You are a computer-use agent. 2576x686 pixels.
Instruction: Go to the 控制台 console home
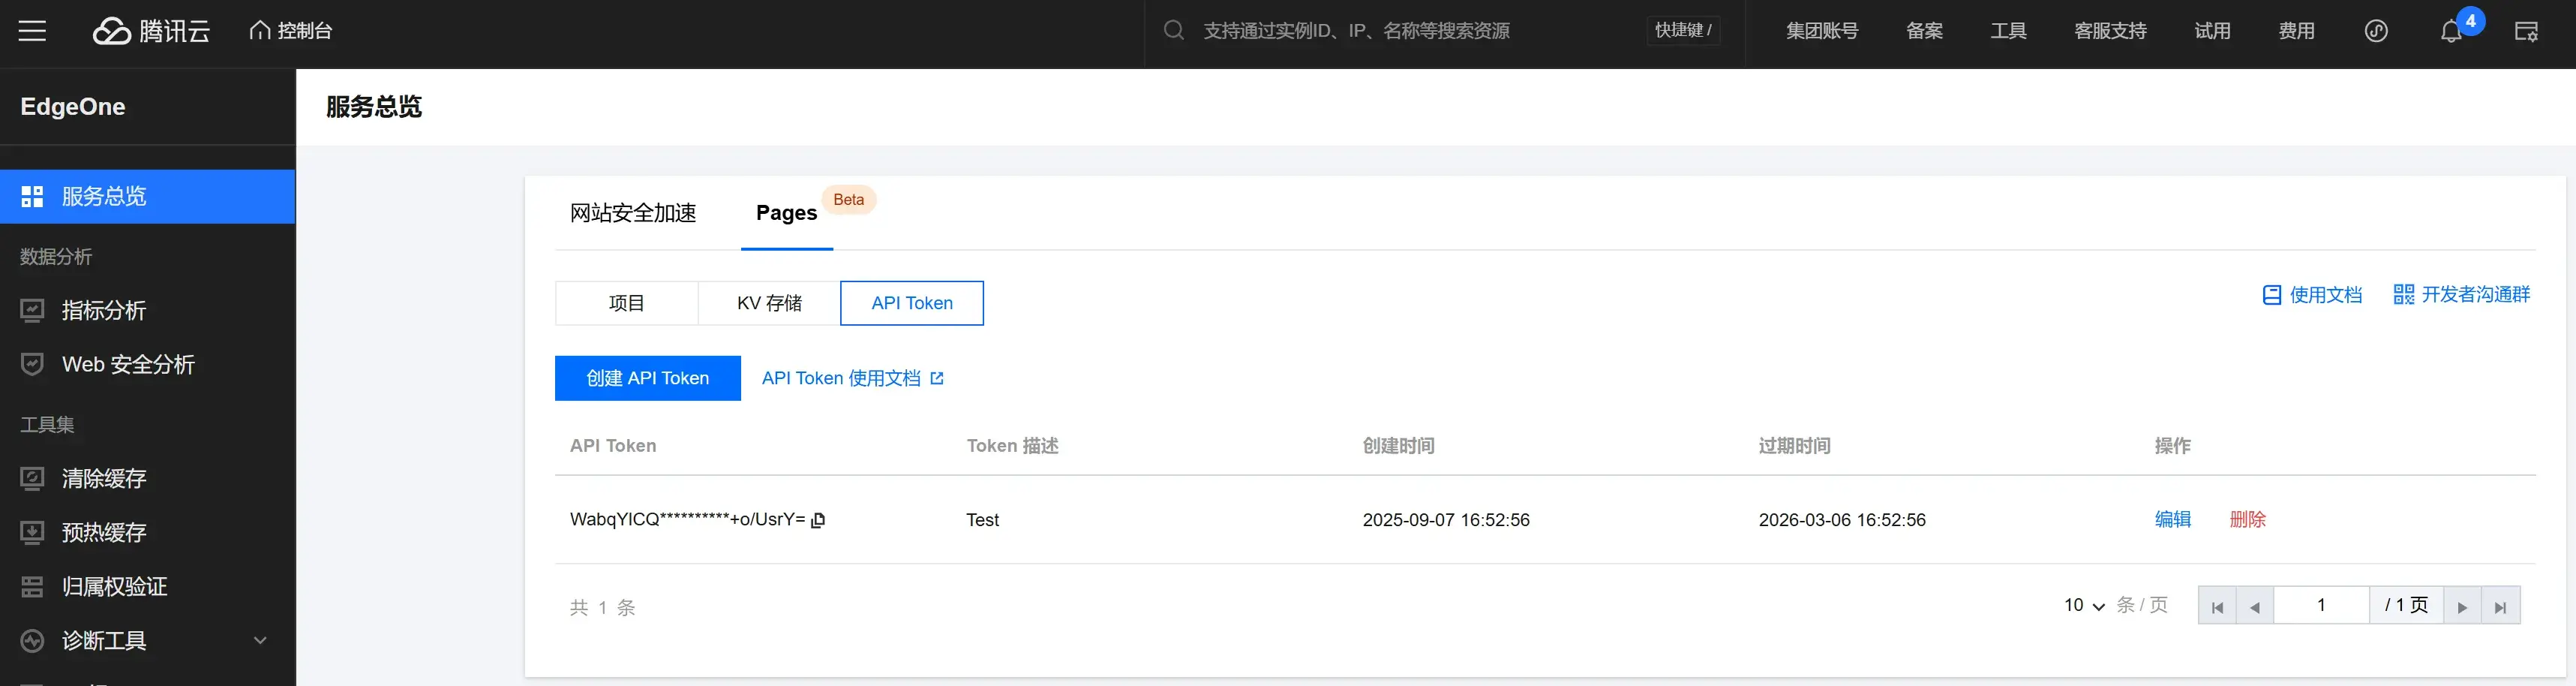pyautogui.click(x=290, y=31)
